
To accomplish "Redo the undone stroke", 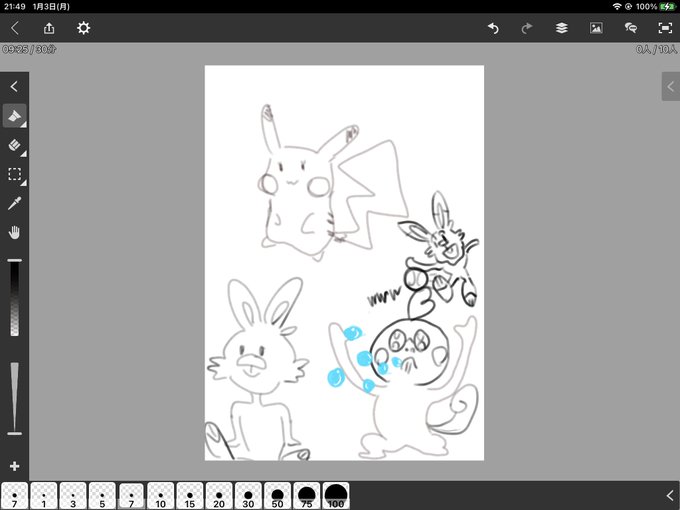I will tap(527, 28).
